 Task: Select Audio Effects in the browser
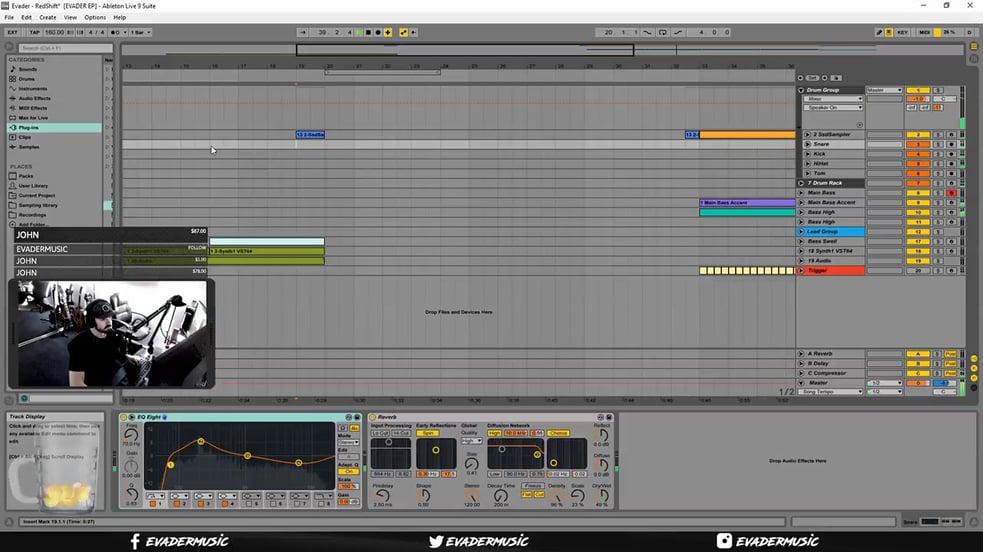coord(34,98)
